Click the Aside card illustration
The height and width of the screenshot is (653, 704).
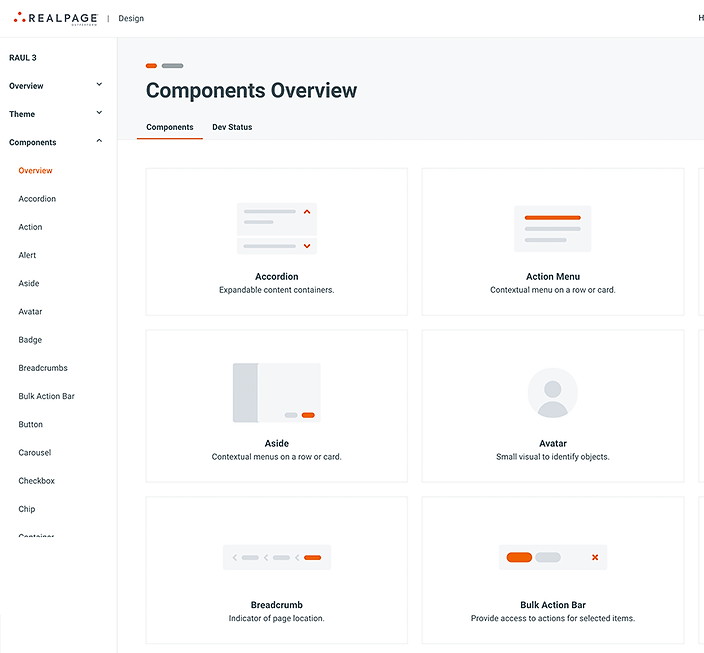click(x=277, y=393)
